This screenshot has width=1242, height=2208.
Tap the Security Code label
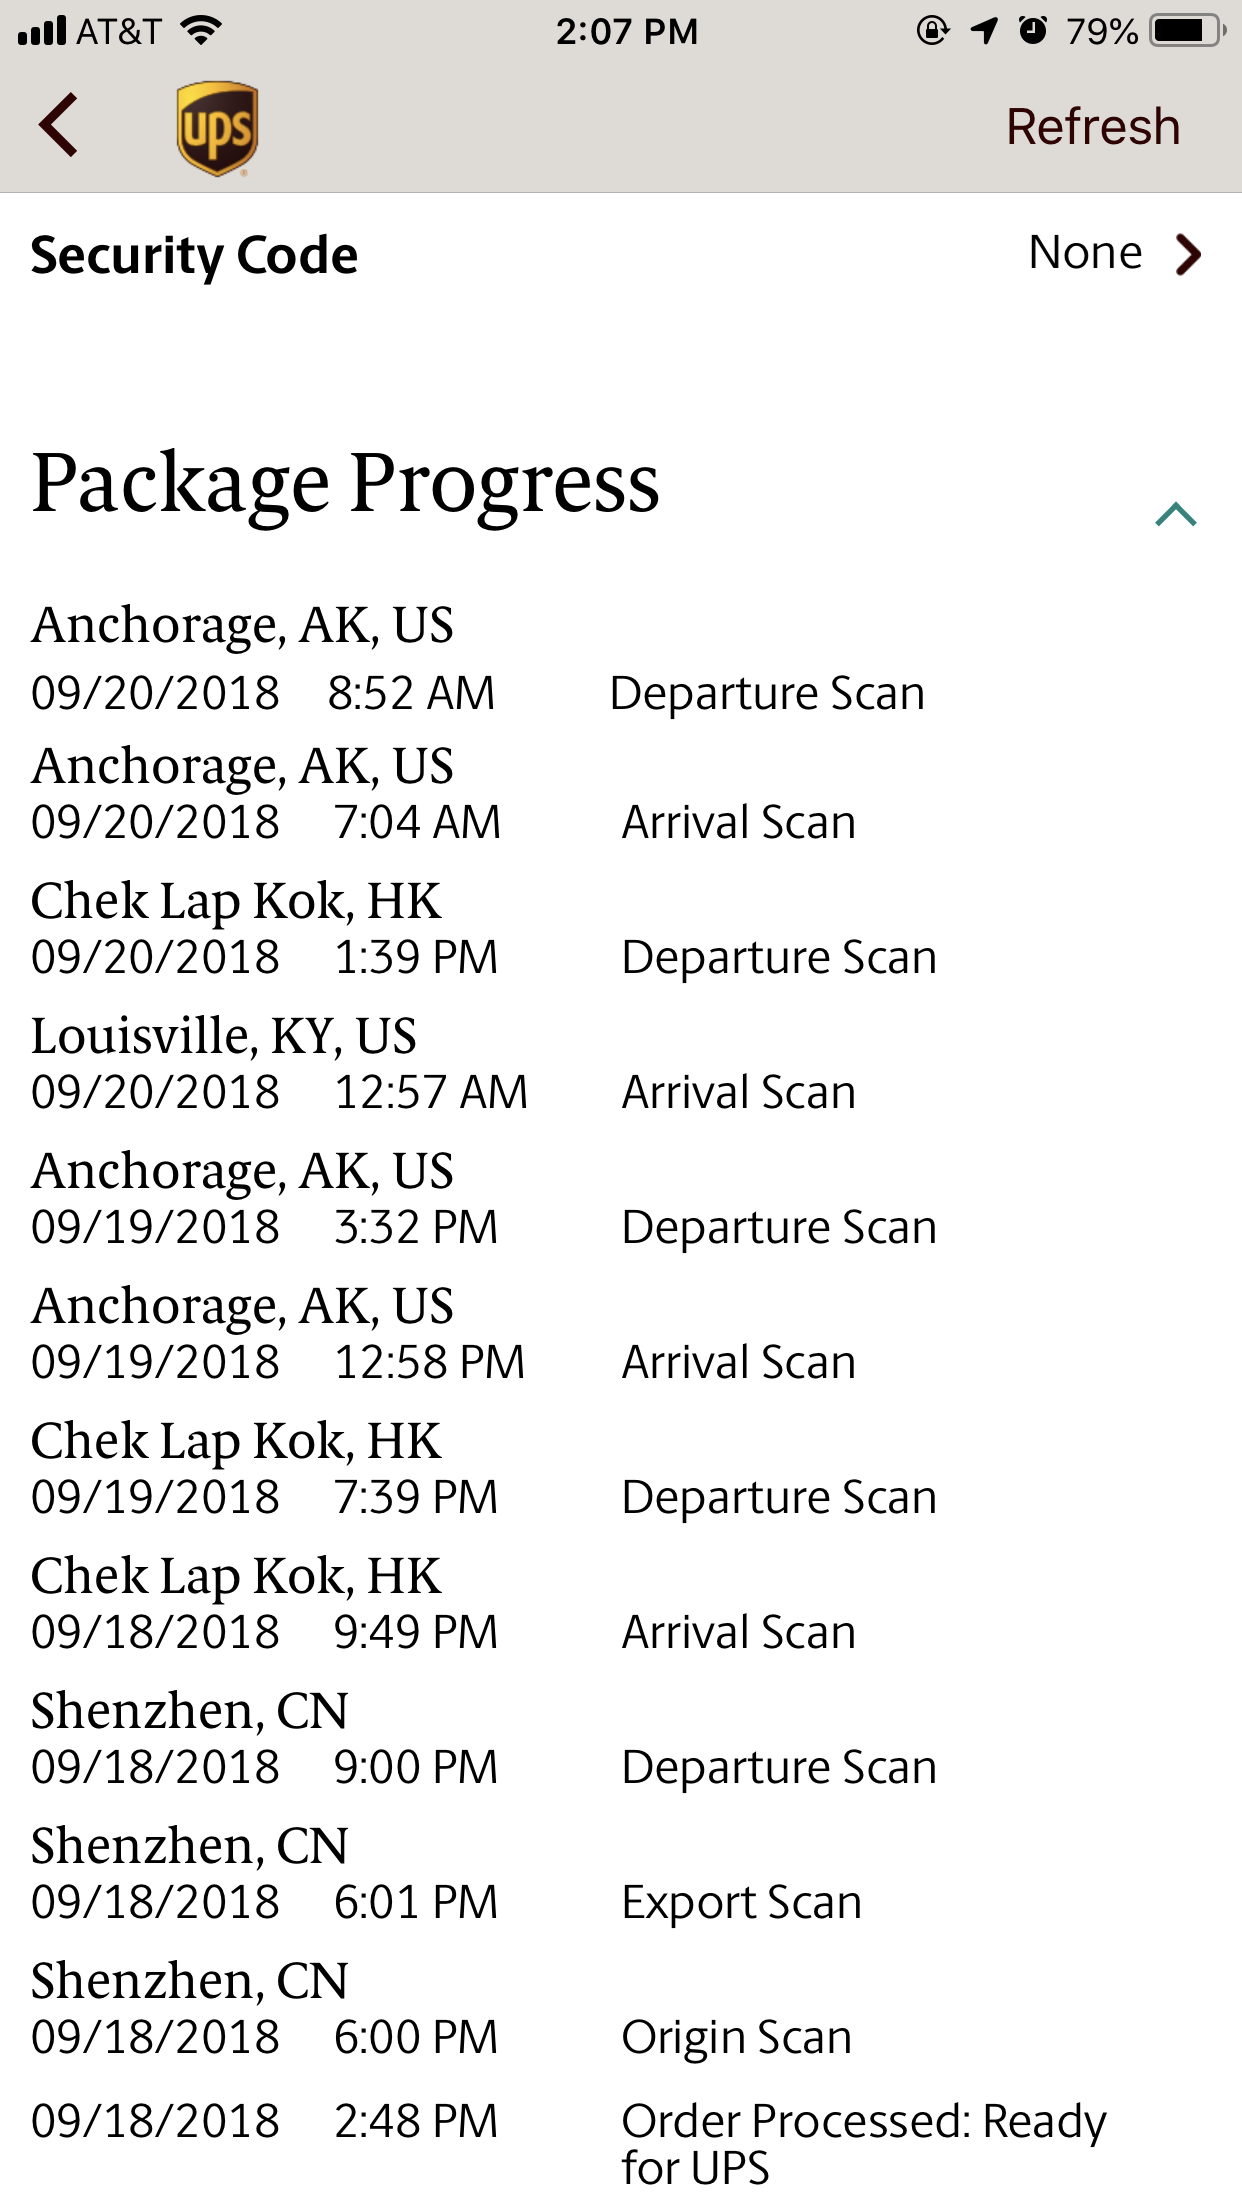click(x=194, y=256)
